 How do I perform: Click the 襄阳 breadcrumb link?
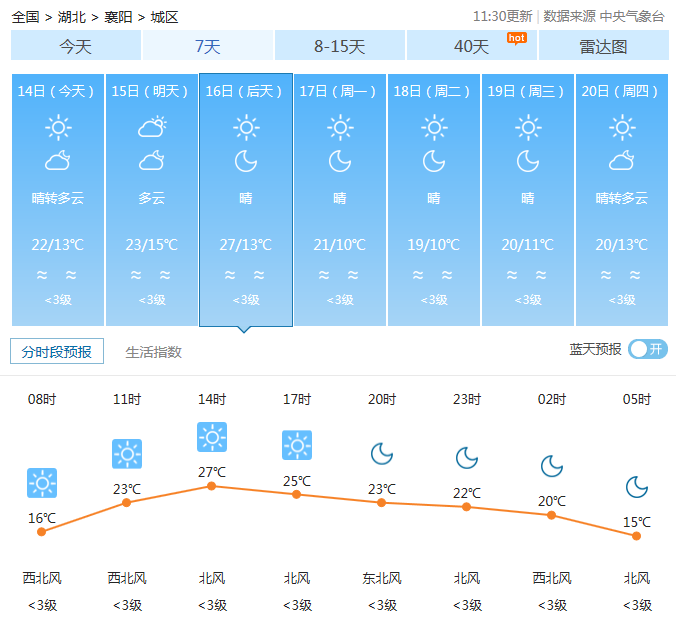tap(118, 17)
